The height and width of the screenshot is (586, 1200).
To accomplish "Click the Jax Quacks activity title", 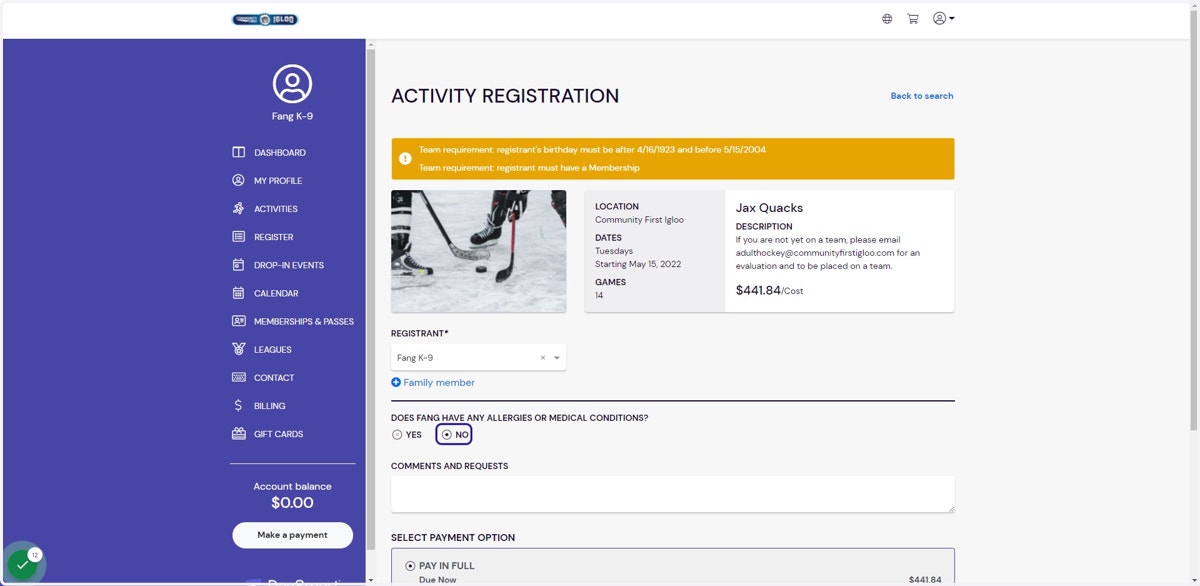I will (769, 208).
